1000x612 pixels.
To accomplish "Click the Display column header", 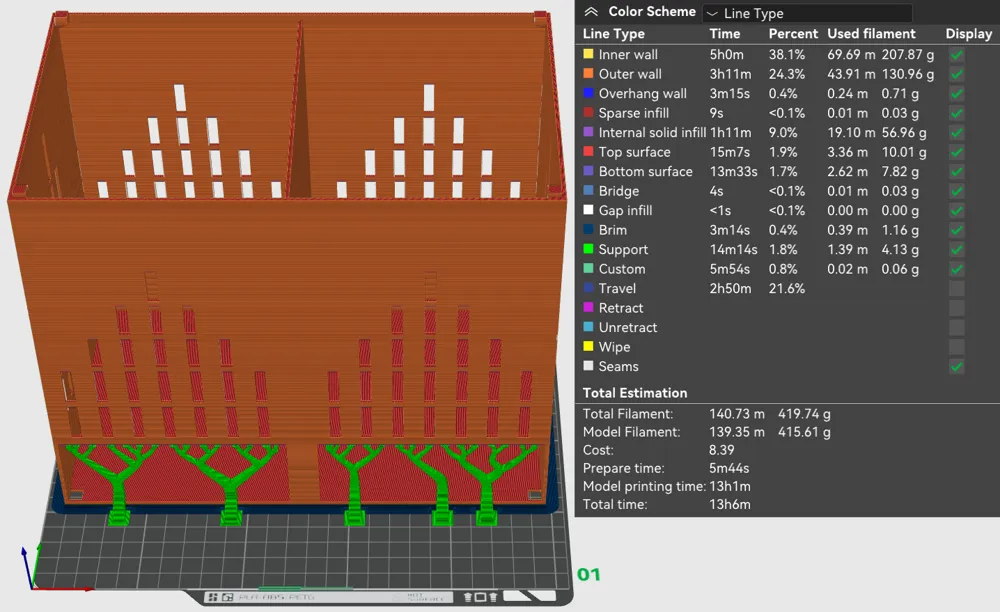I will 968,34.
